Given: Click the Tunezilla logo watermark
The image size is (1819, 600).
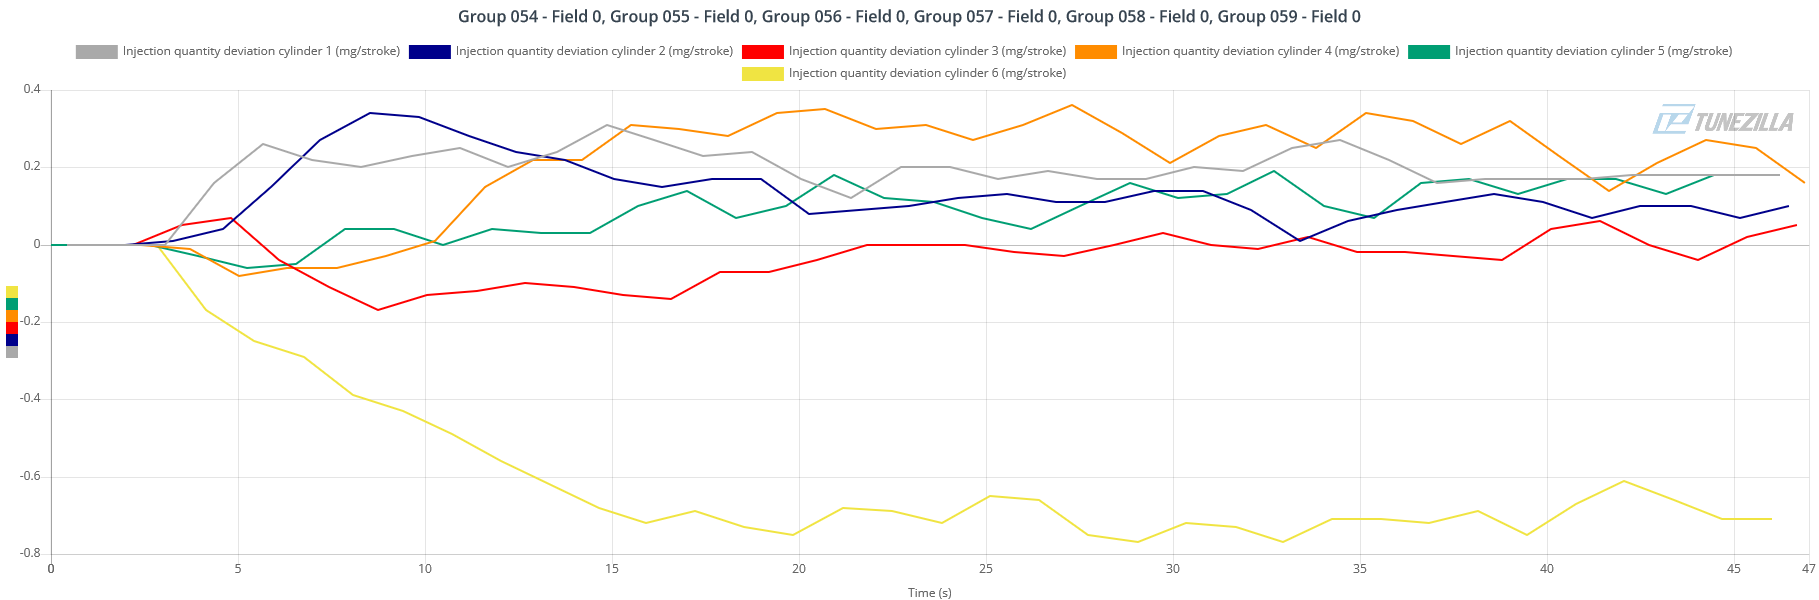Looking at the screenshot, I should point(1723,120).
